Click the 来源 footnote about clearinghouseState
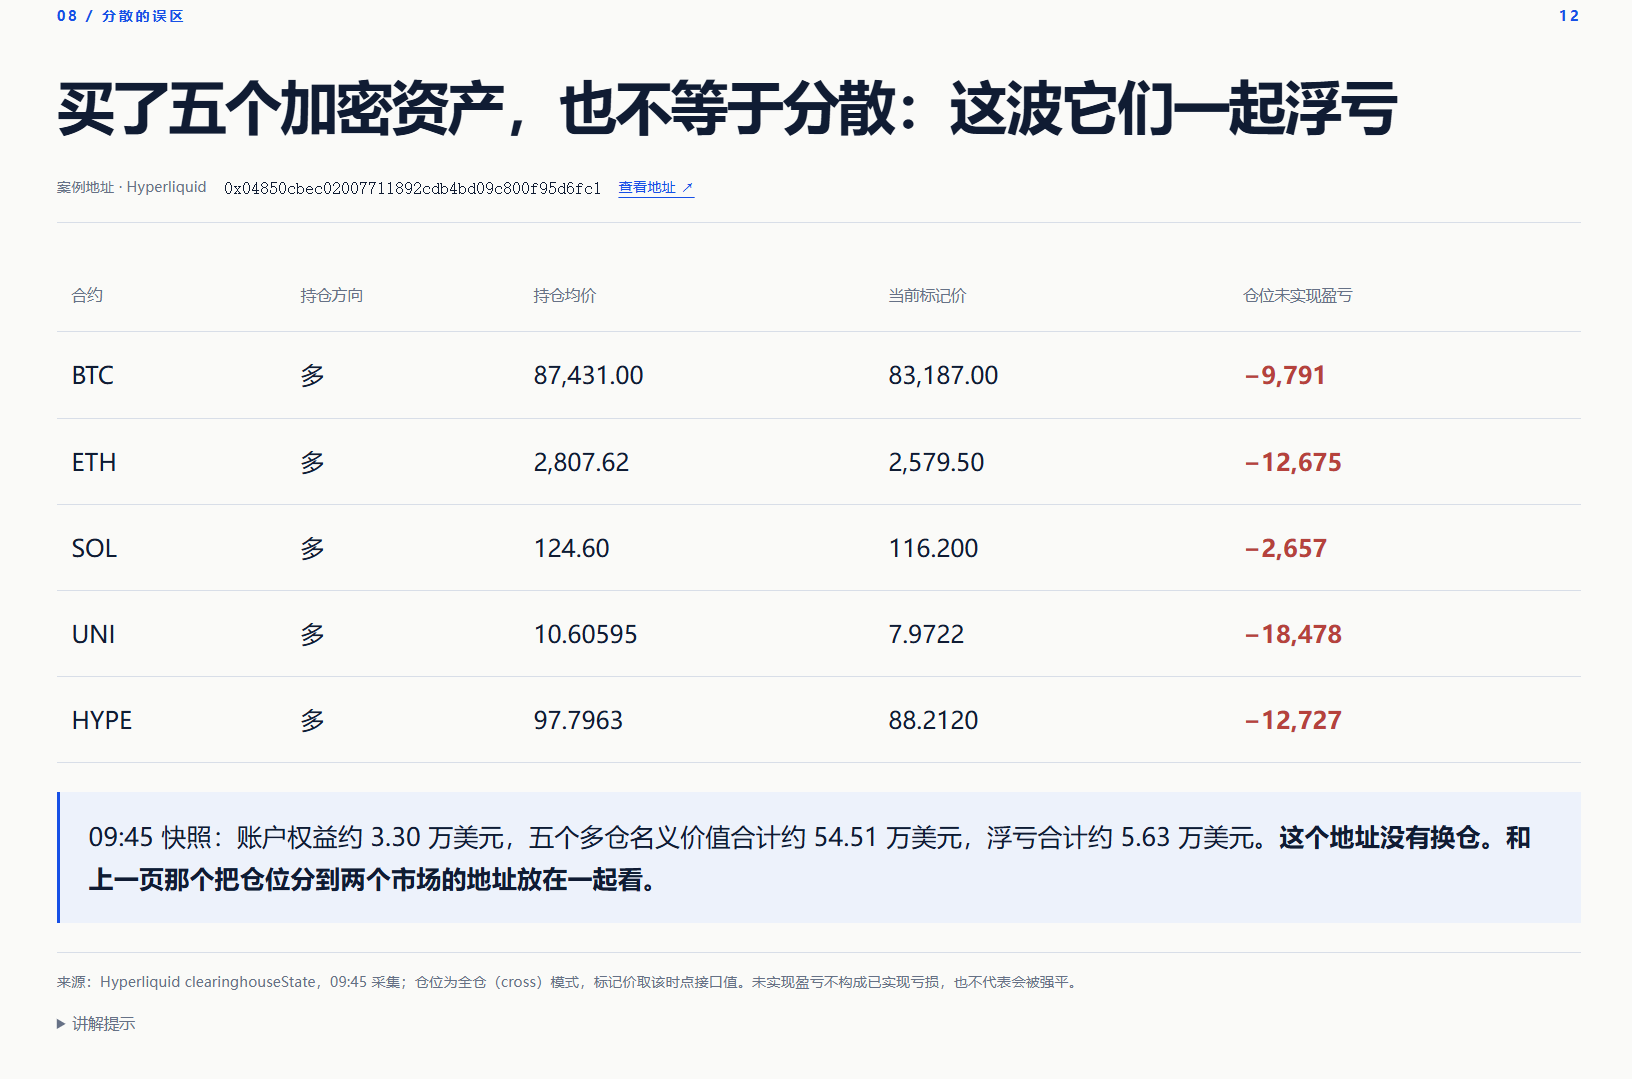Viewport: 1632px width, 1079px height. [568, 982]
